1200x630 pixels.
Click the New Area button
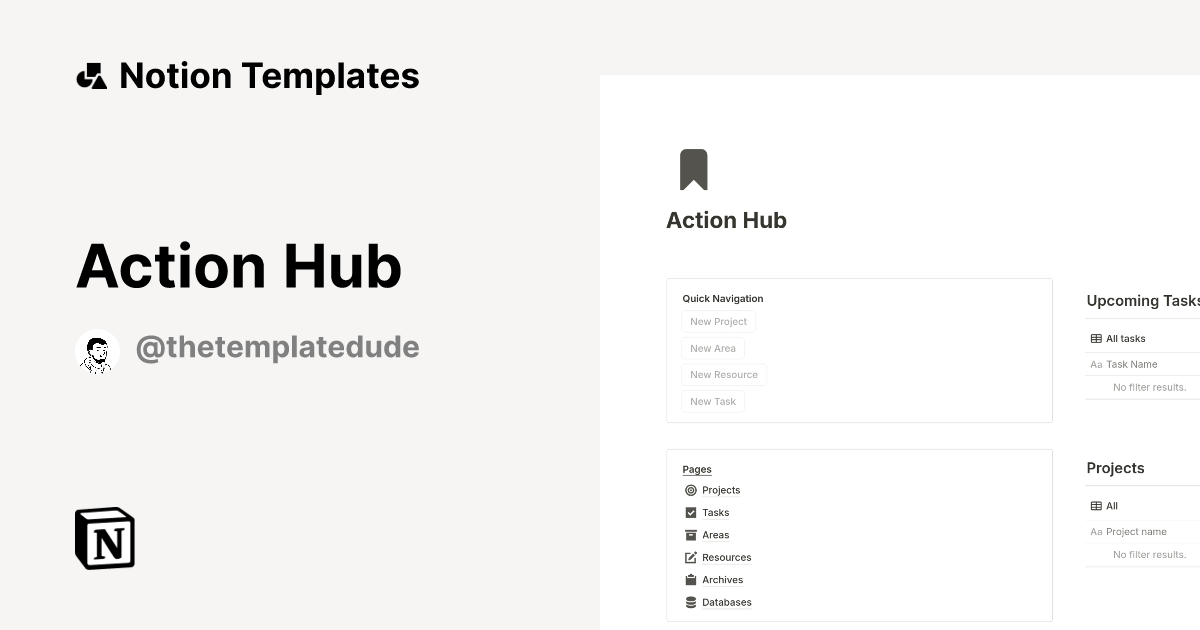[x=713, y=348]
